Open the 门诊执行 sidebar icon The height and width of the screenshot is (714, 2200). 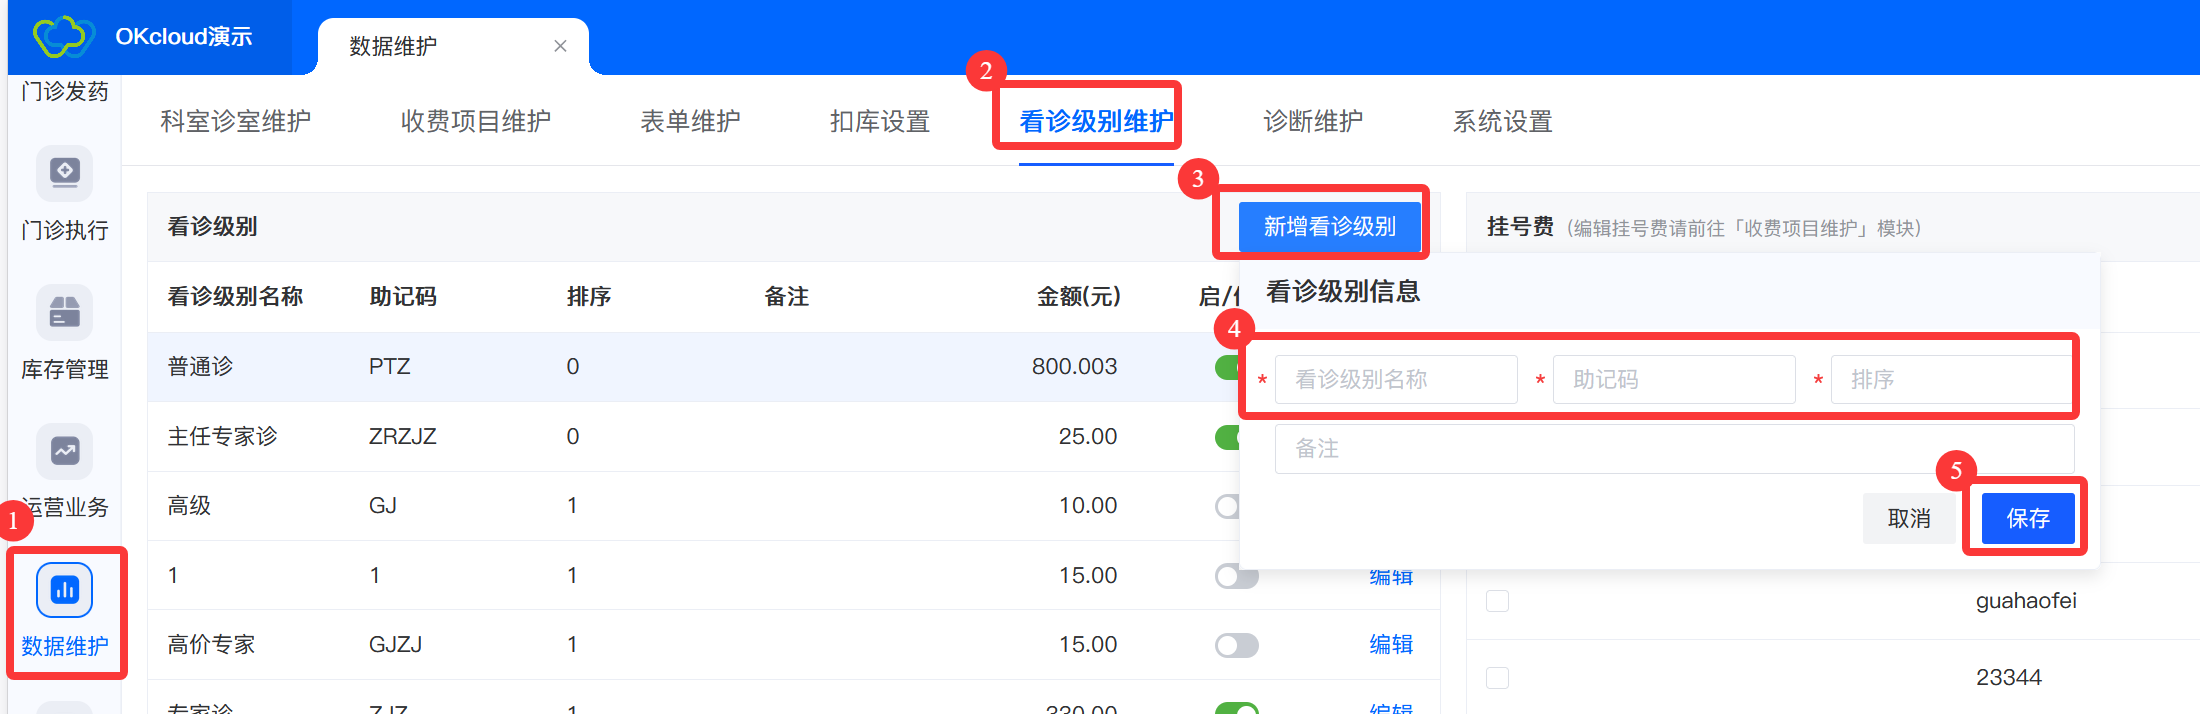tap(65, 173)
